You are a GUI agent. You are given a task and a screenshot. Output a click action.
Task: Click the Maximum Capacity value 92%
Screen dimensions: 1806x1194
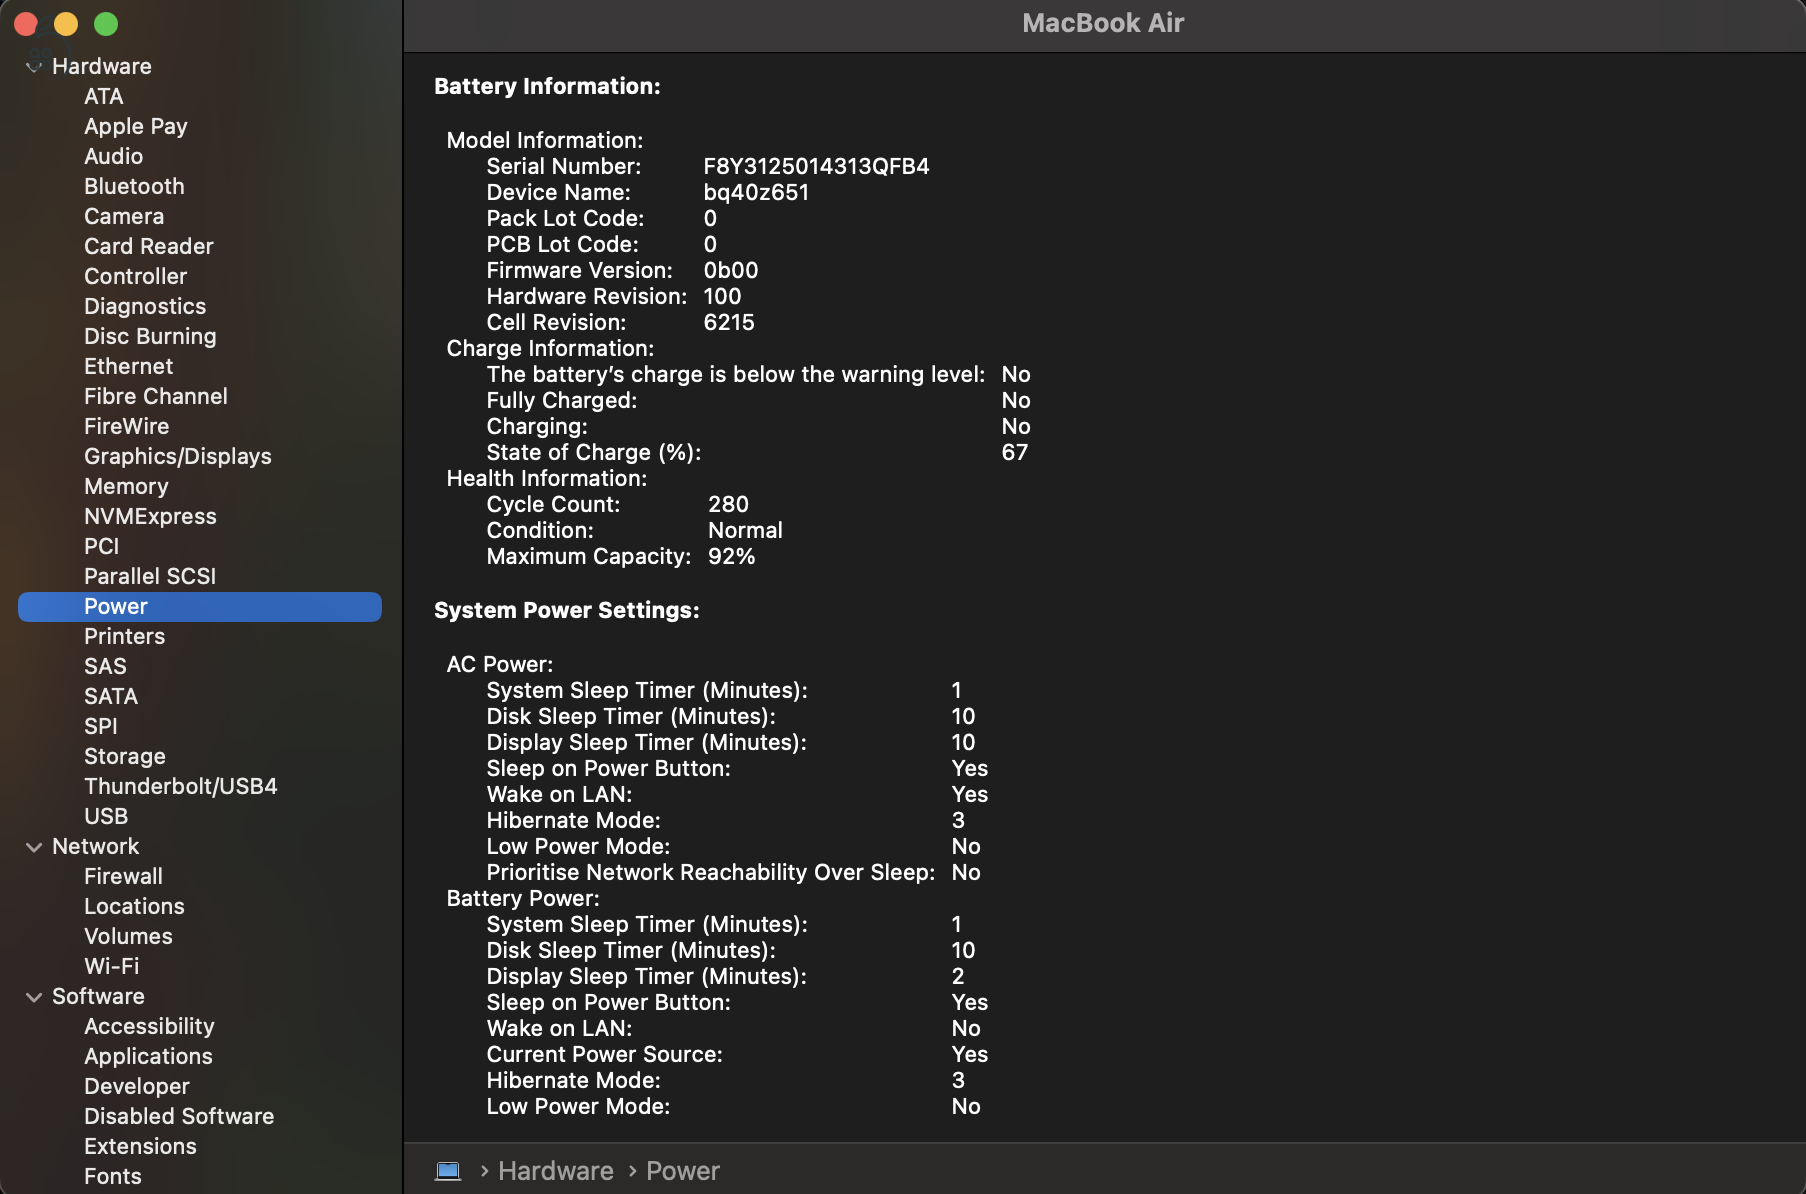point(731,557)
